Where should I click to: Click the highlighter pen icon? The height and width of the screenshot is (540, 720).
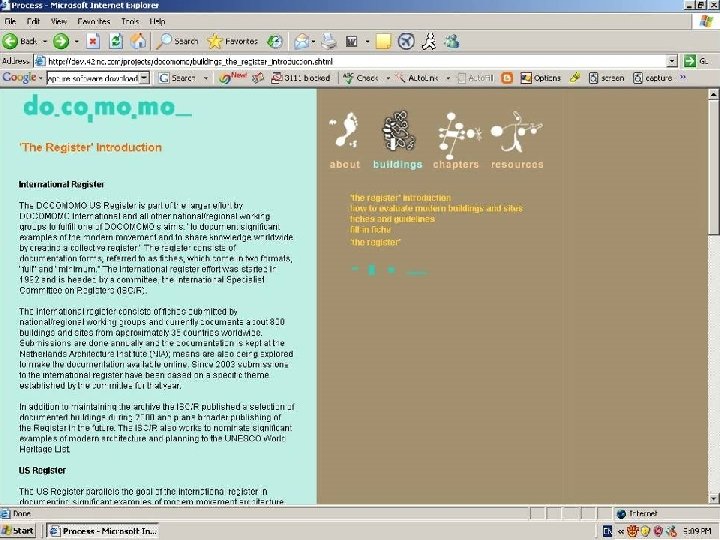[x=574, y=78]
